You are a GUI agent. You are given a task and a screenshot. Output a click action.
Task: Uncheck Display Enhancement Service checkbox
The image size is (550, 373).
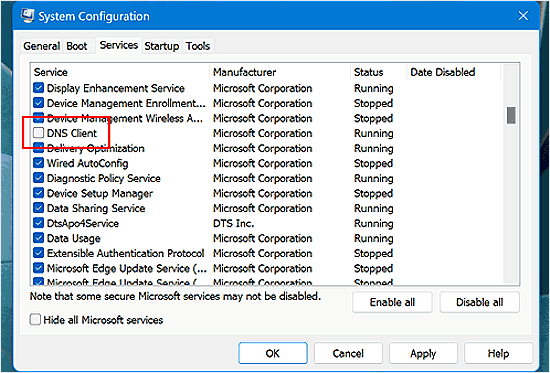[x=39, y=88]
